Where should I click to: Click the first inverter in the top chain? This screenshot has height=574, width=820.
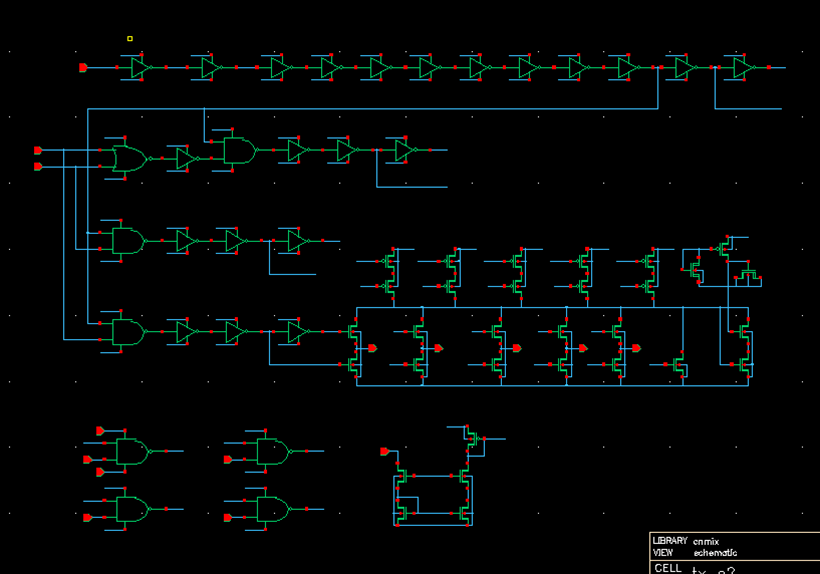[x=138, y=68]
